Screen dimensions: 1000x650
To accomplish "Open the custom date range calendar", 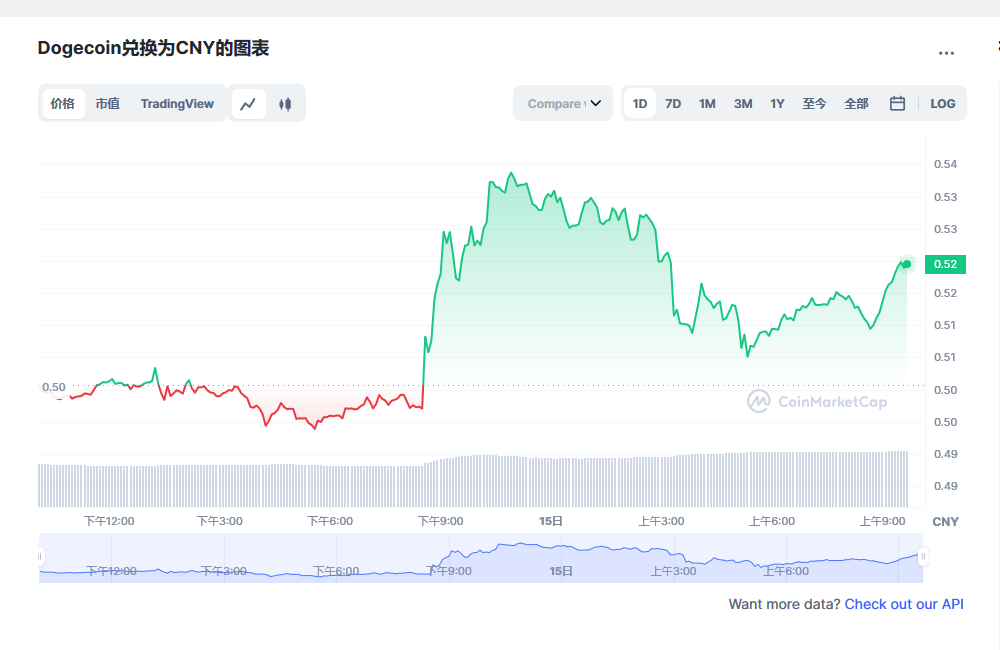I will tap(896, 103).
